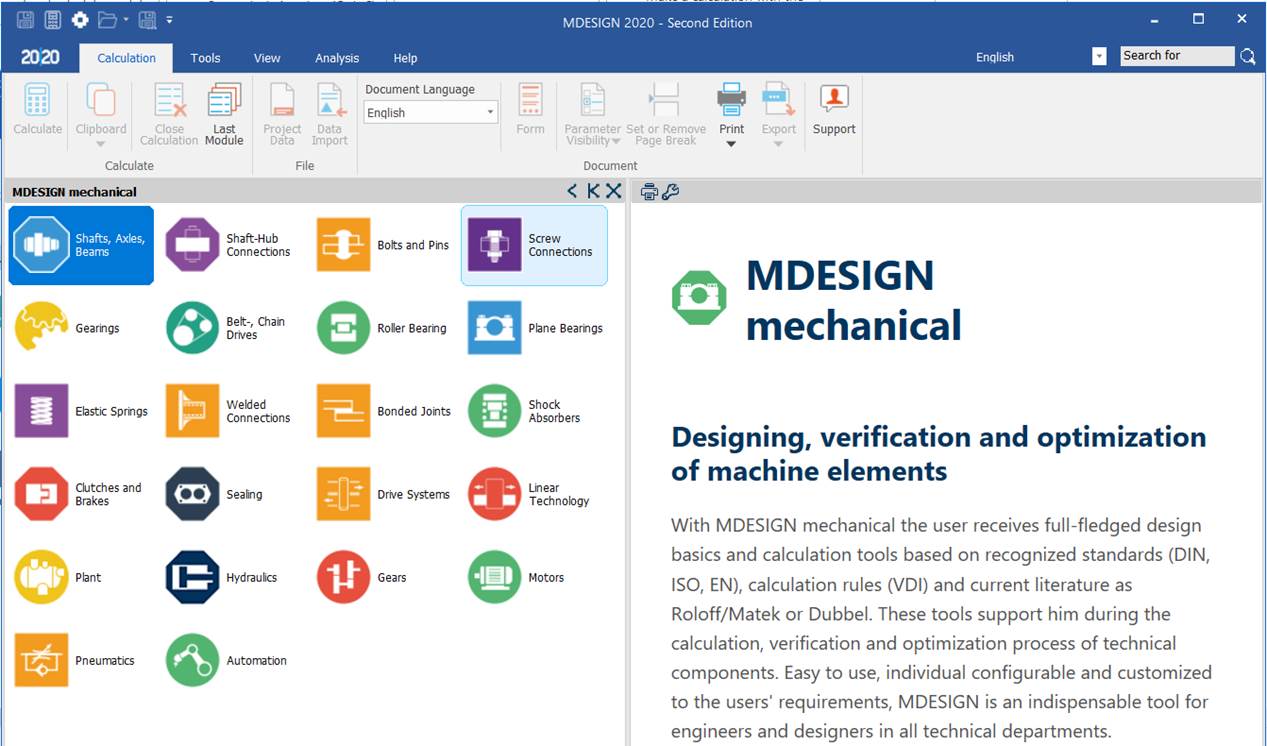Click the Print ribbon icon

[731, 101]
